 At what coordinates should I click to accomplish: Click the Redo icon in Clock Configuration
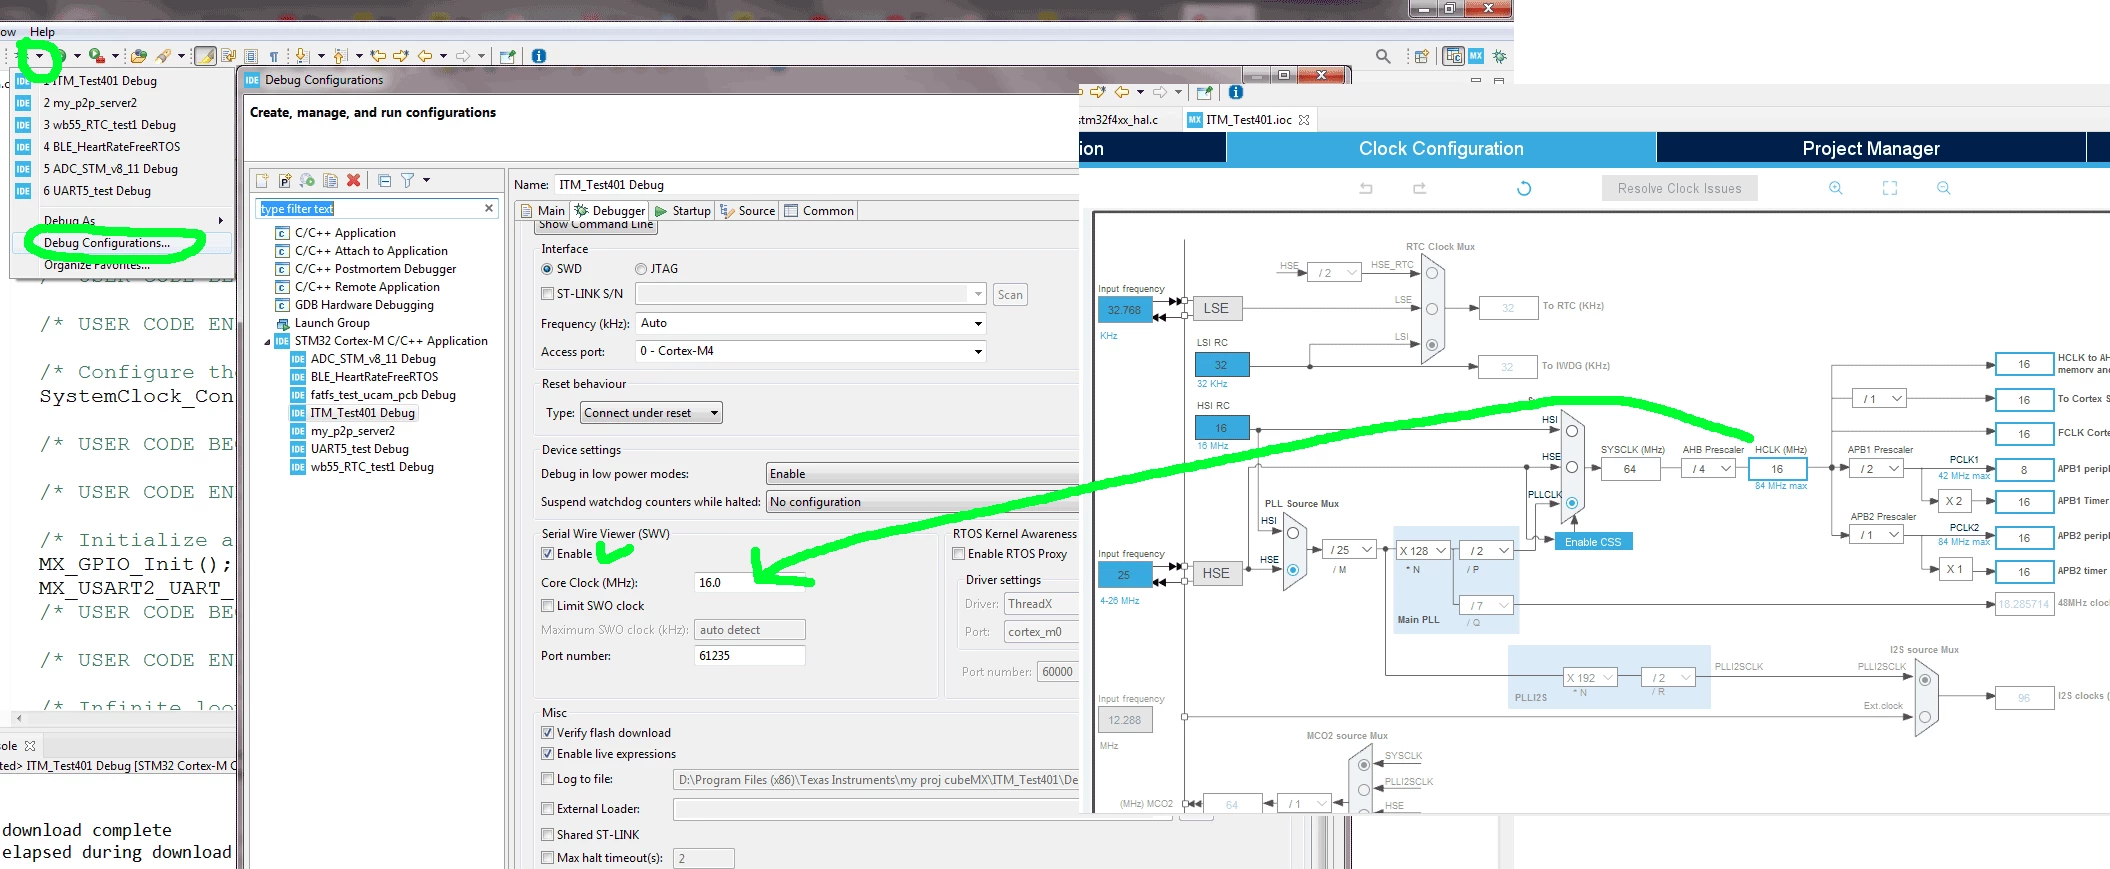pyautogui.click(x=1419, y=188)
